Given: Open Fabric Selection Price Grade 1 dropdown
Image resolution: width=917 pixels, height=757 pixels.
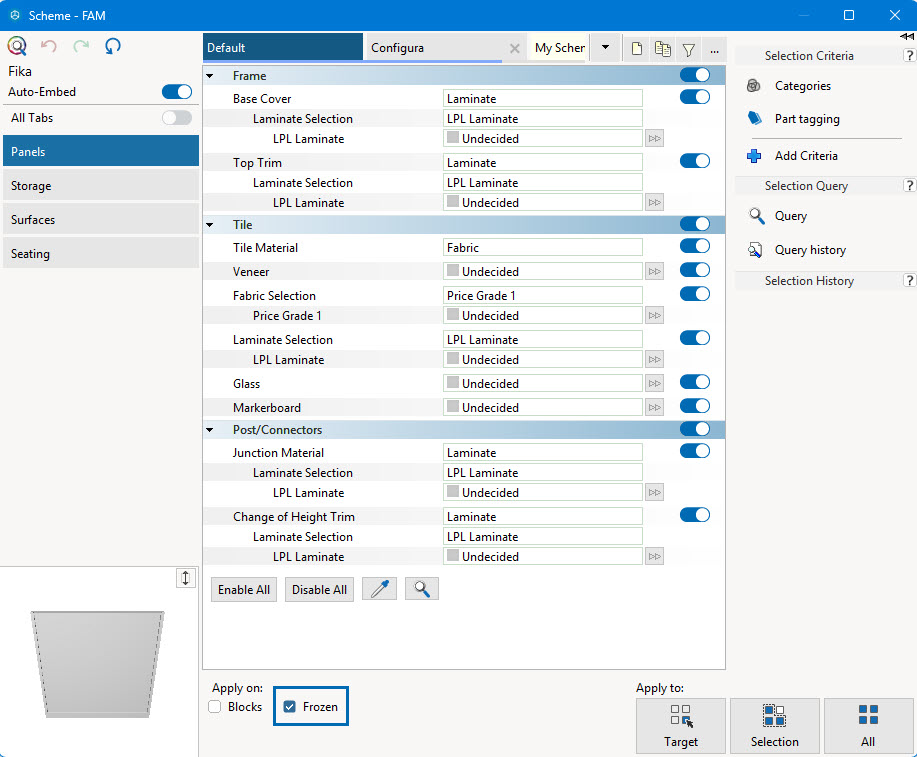Looking at the screenshot, I should [x=543, y=296].
